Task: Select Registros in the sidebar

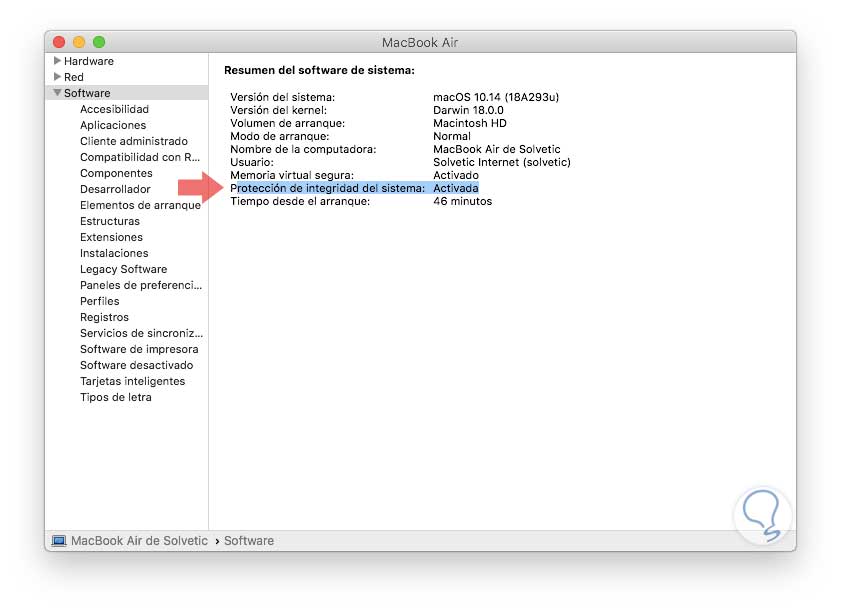Action: click(104, 318)
